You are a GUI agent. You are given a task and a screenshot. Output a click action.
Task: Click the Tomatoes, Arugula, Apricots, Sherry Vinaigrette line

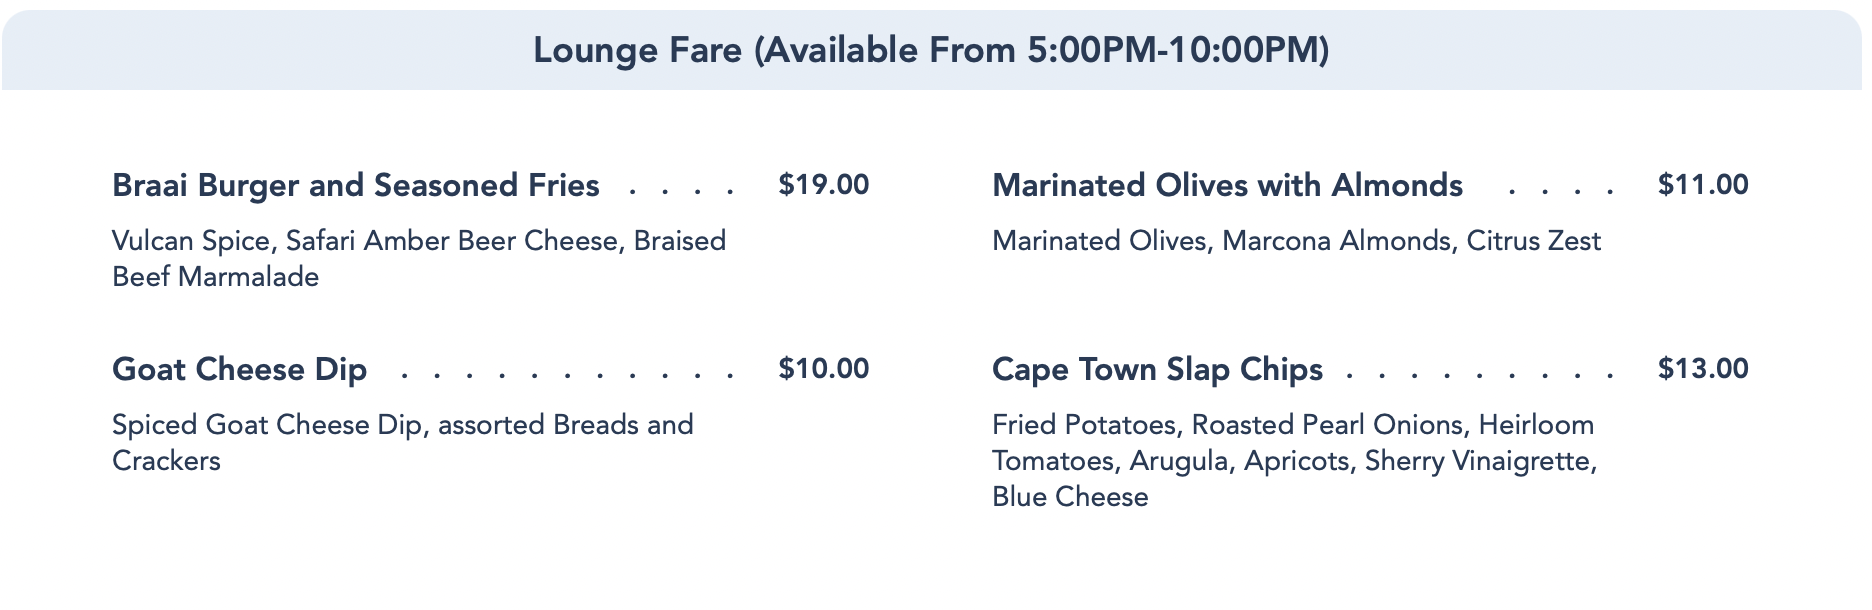click(1294, 461)
